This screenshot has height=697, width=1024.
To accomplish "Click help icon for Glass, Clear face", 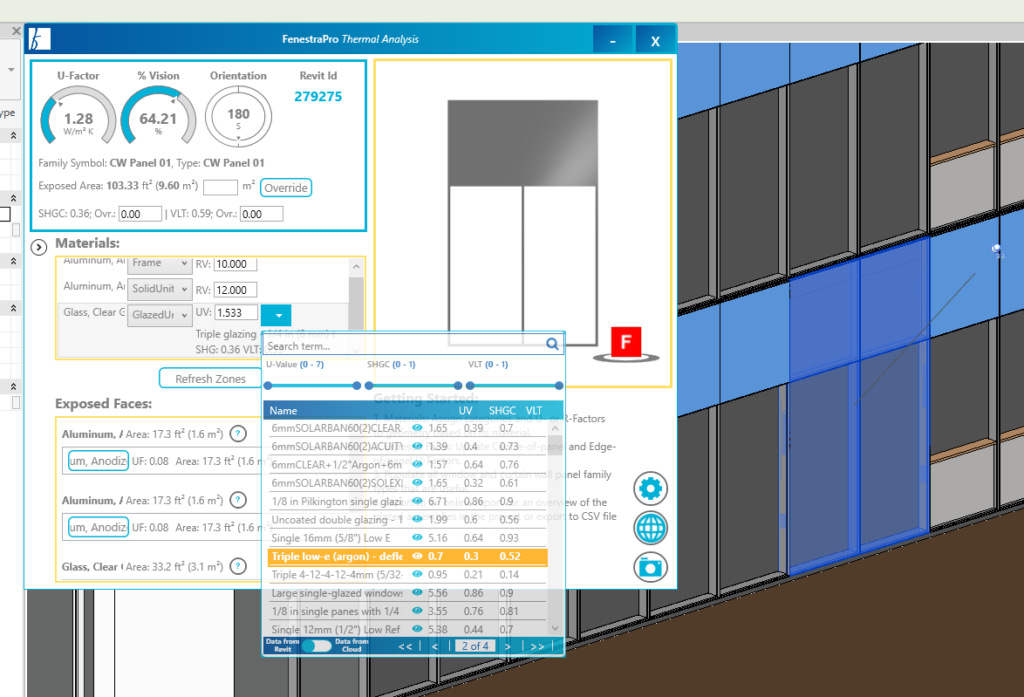I will coord(238,566).
